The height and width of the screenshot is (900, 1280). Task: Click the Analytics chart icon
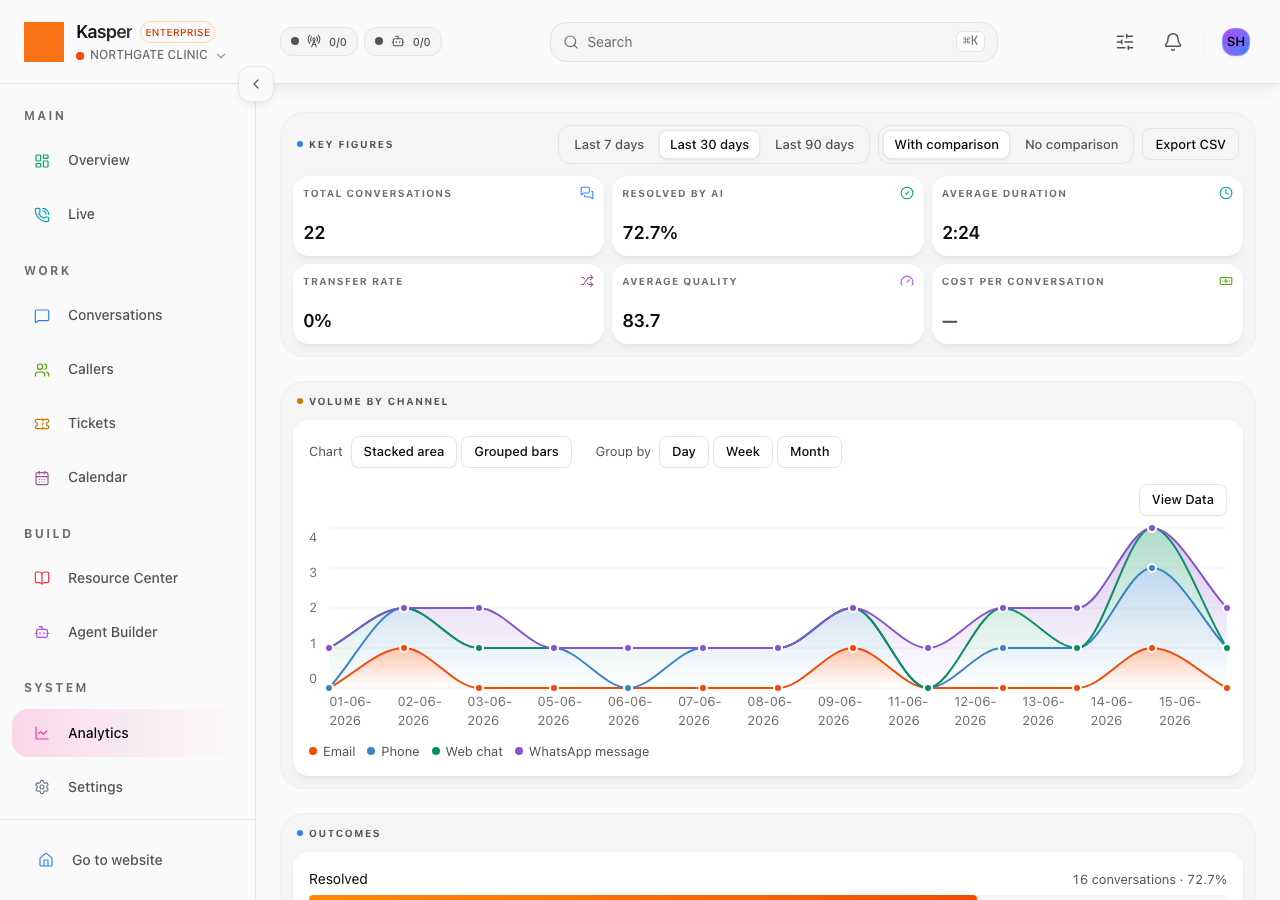pyautogui.click(x=42, y=733)
